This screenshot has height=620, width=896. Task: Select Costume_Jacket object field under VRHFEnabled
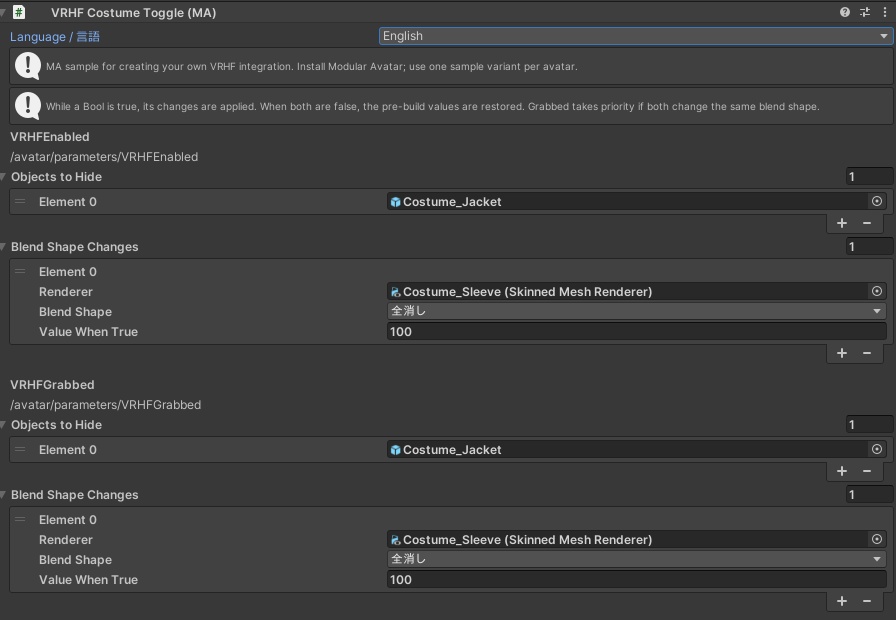pos(627,201)
